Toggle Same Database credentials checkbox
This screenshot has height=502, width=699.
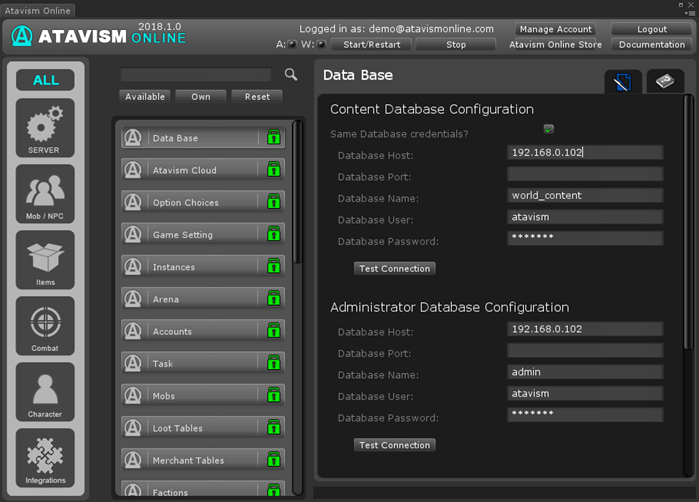[548, 130]
